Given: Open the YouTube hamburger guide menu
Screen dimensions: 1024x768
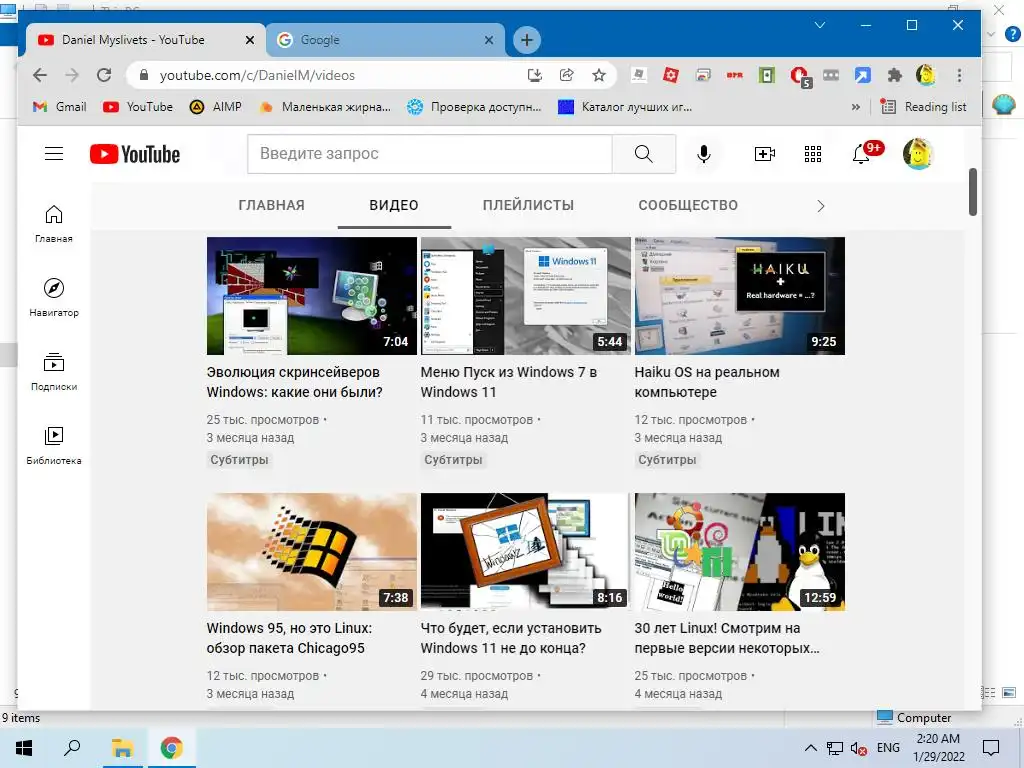Looking at the screenshot, I should [54, 154].
